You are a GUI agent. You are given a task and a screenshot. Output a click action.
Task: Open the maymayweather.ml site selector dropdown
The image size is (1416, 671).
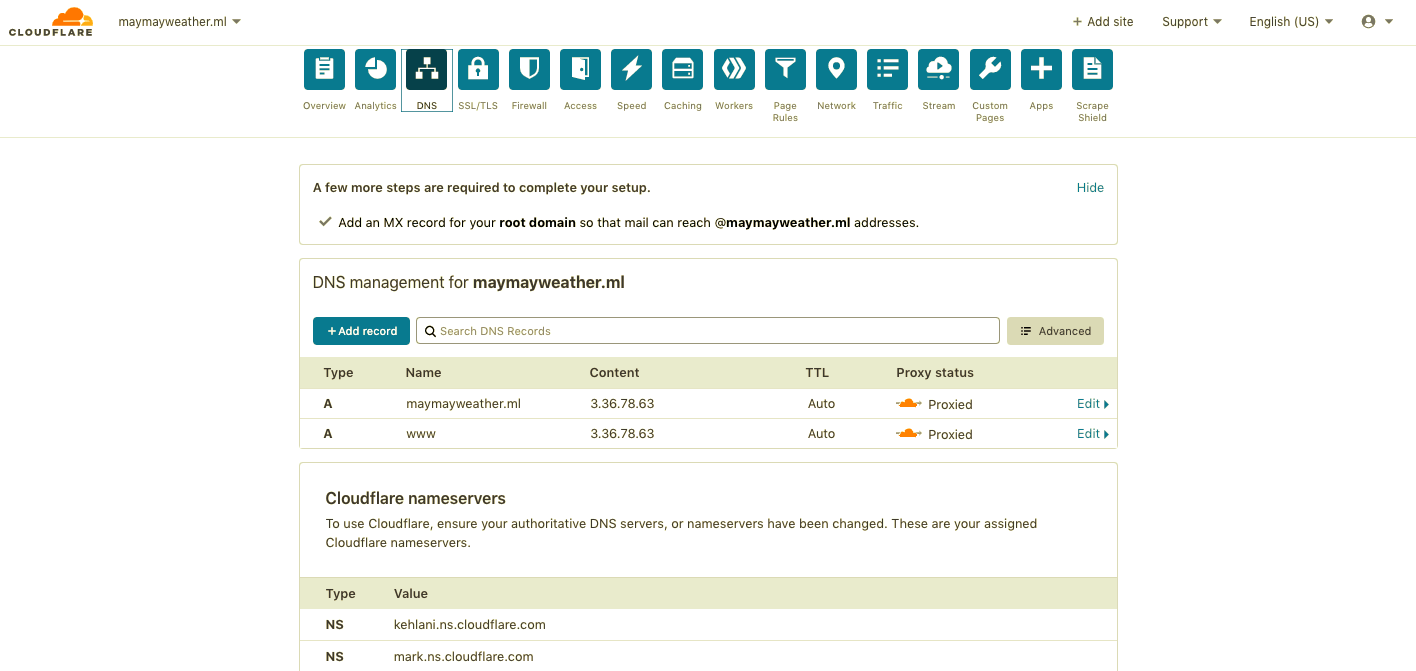point(179,21)
